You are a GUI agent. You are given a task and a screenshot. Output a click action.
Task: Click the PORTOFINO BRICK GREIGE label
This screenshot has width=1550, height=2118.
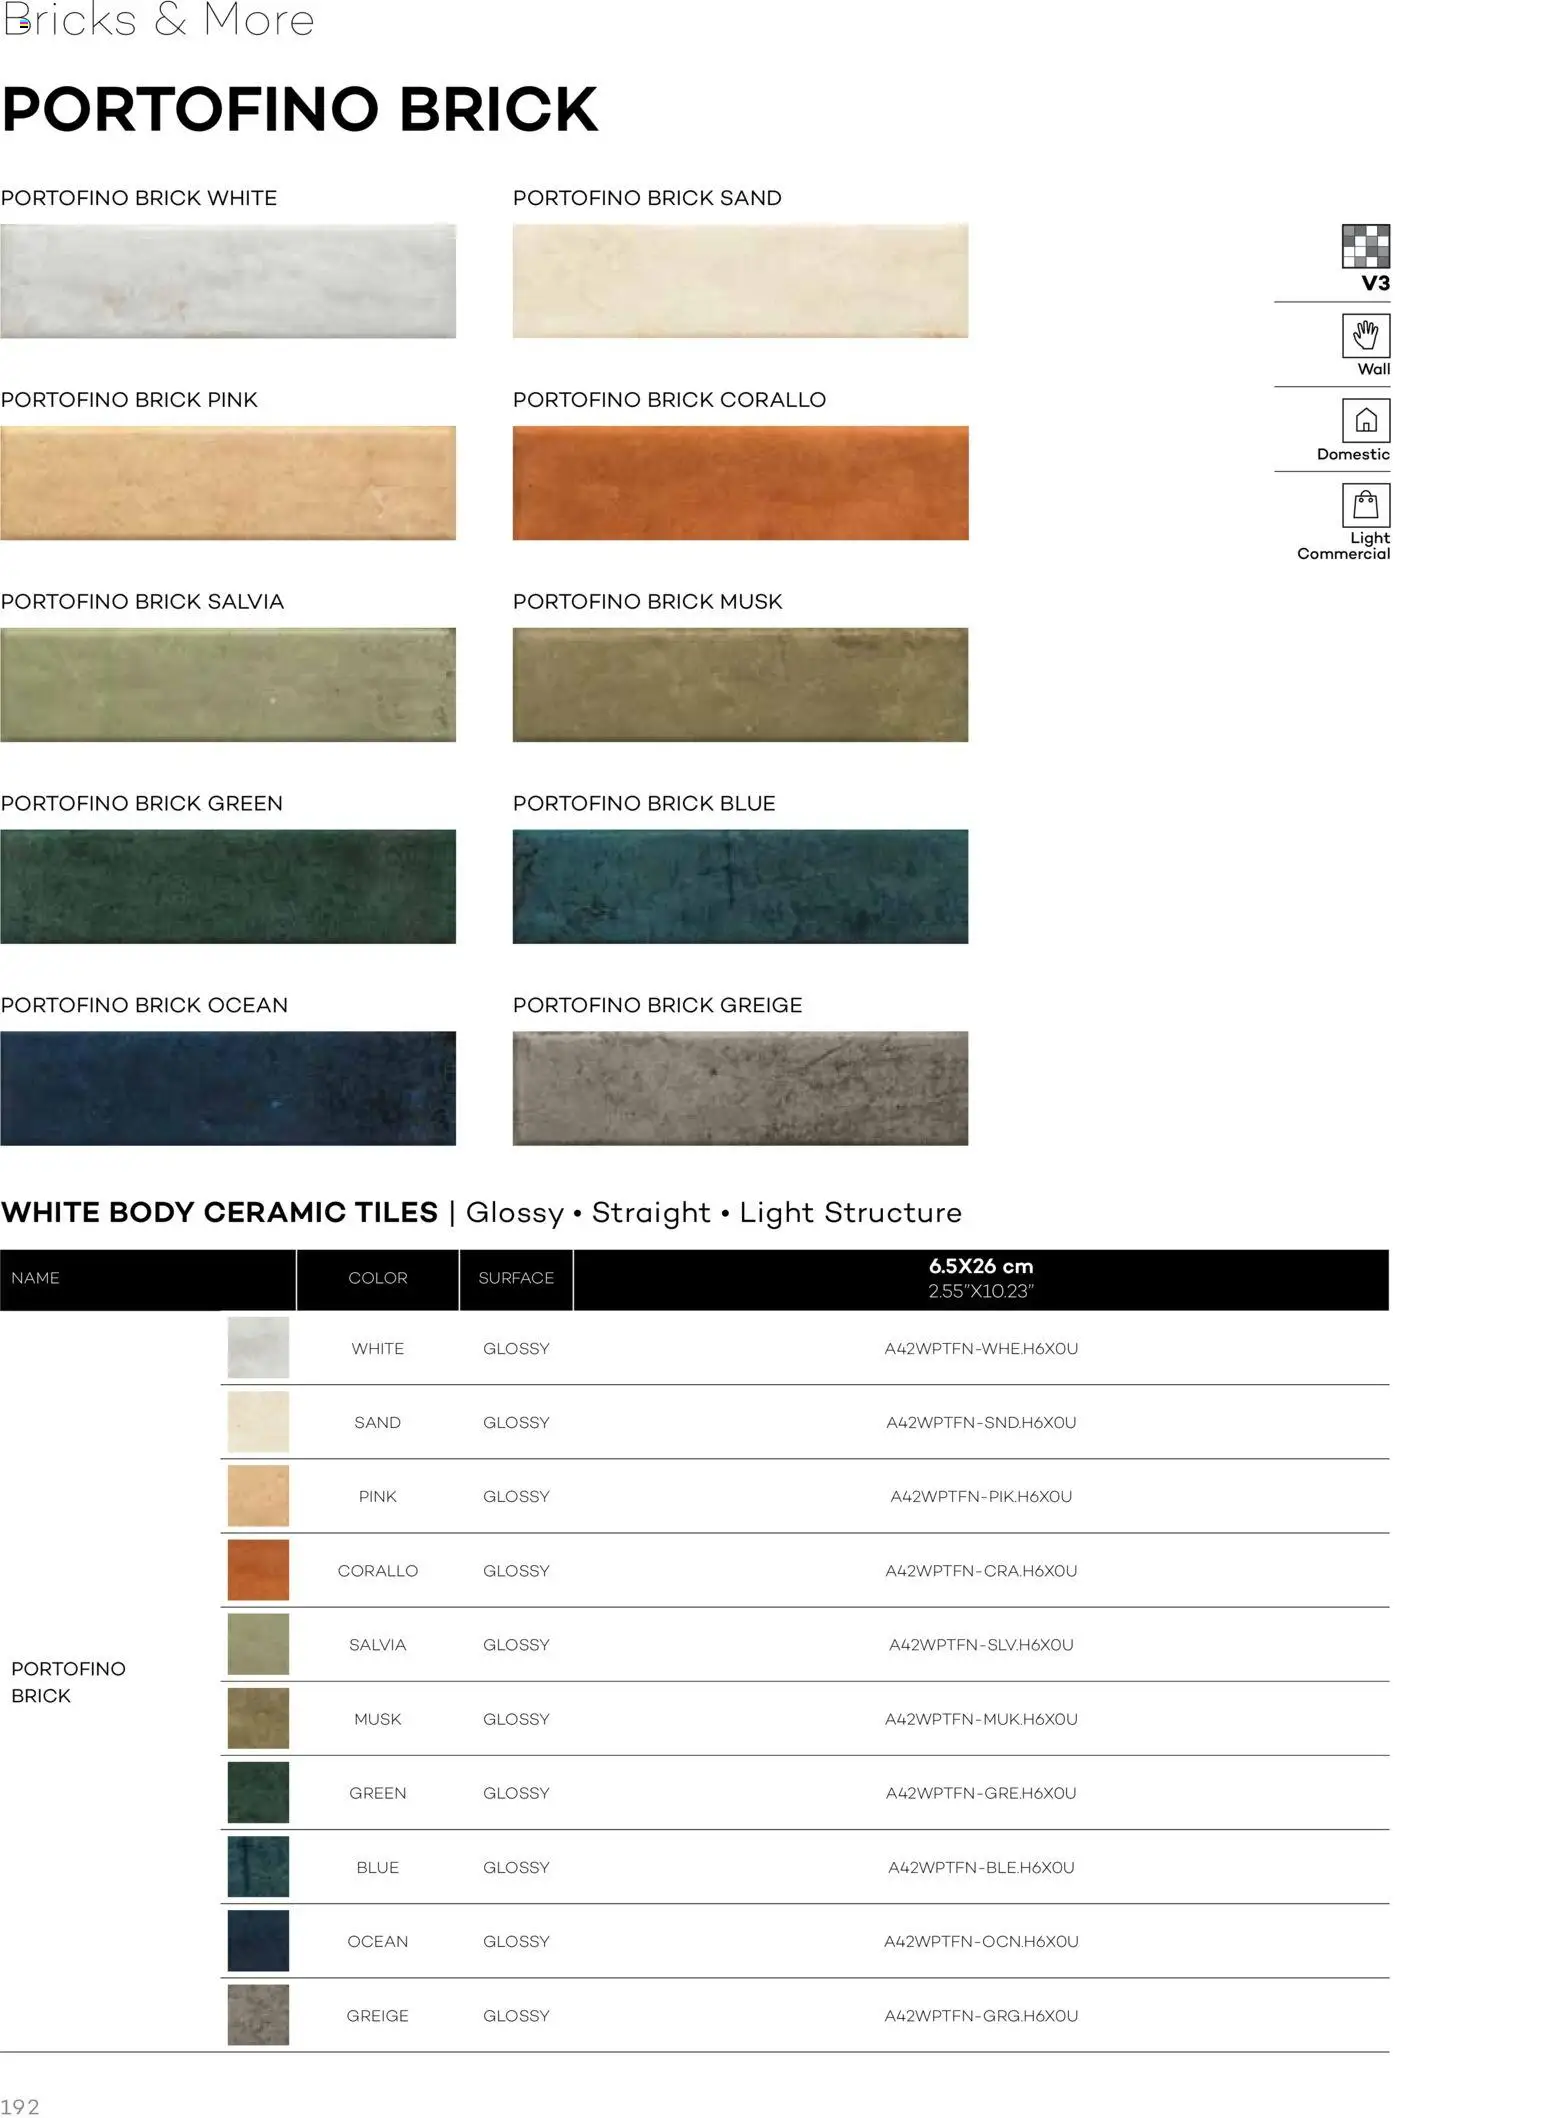(657, 1005)
